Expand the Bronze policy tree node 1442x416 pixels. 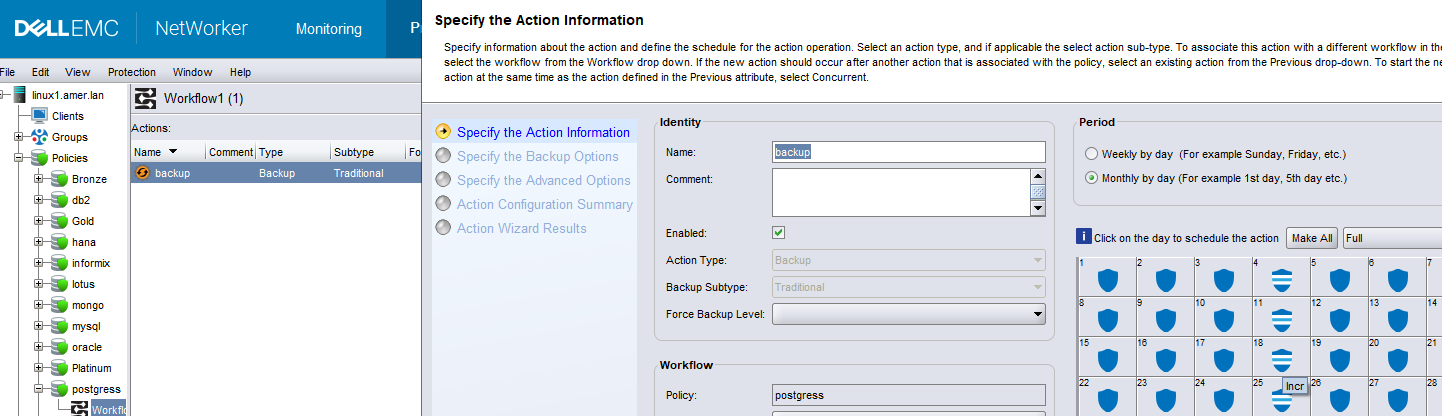click(39, 179)
